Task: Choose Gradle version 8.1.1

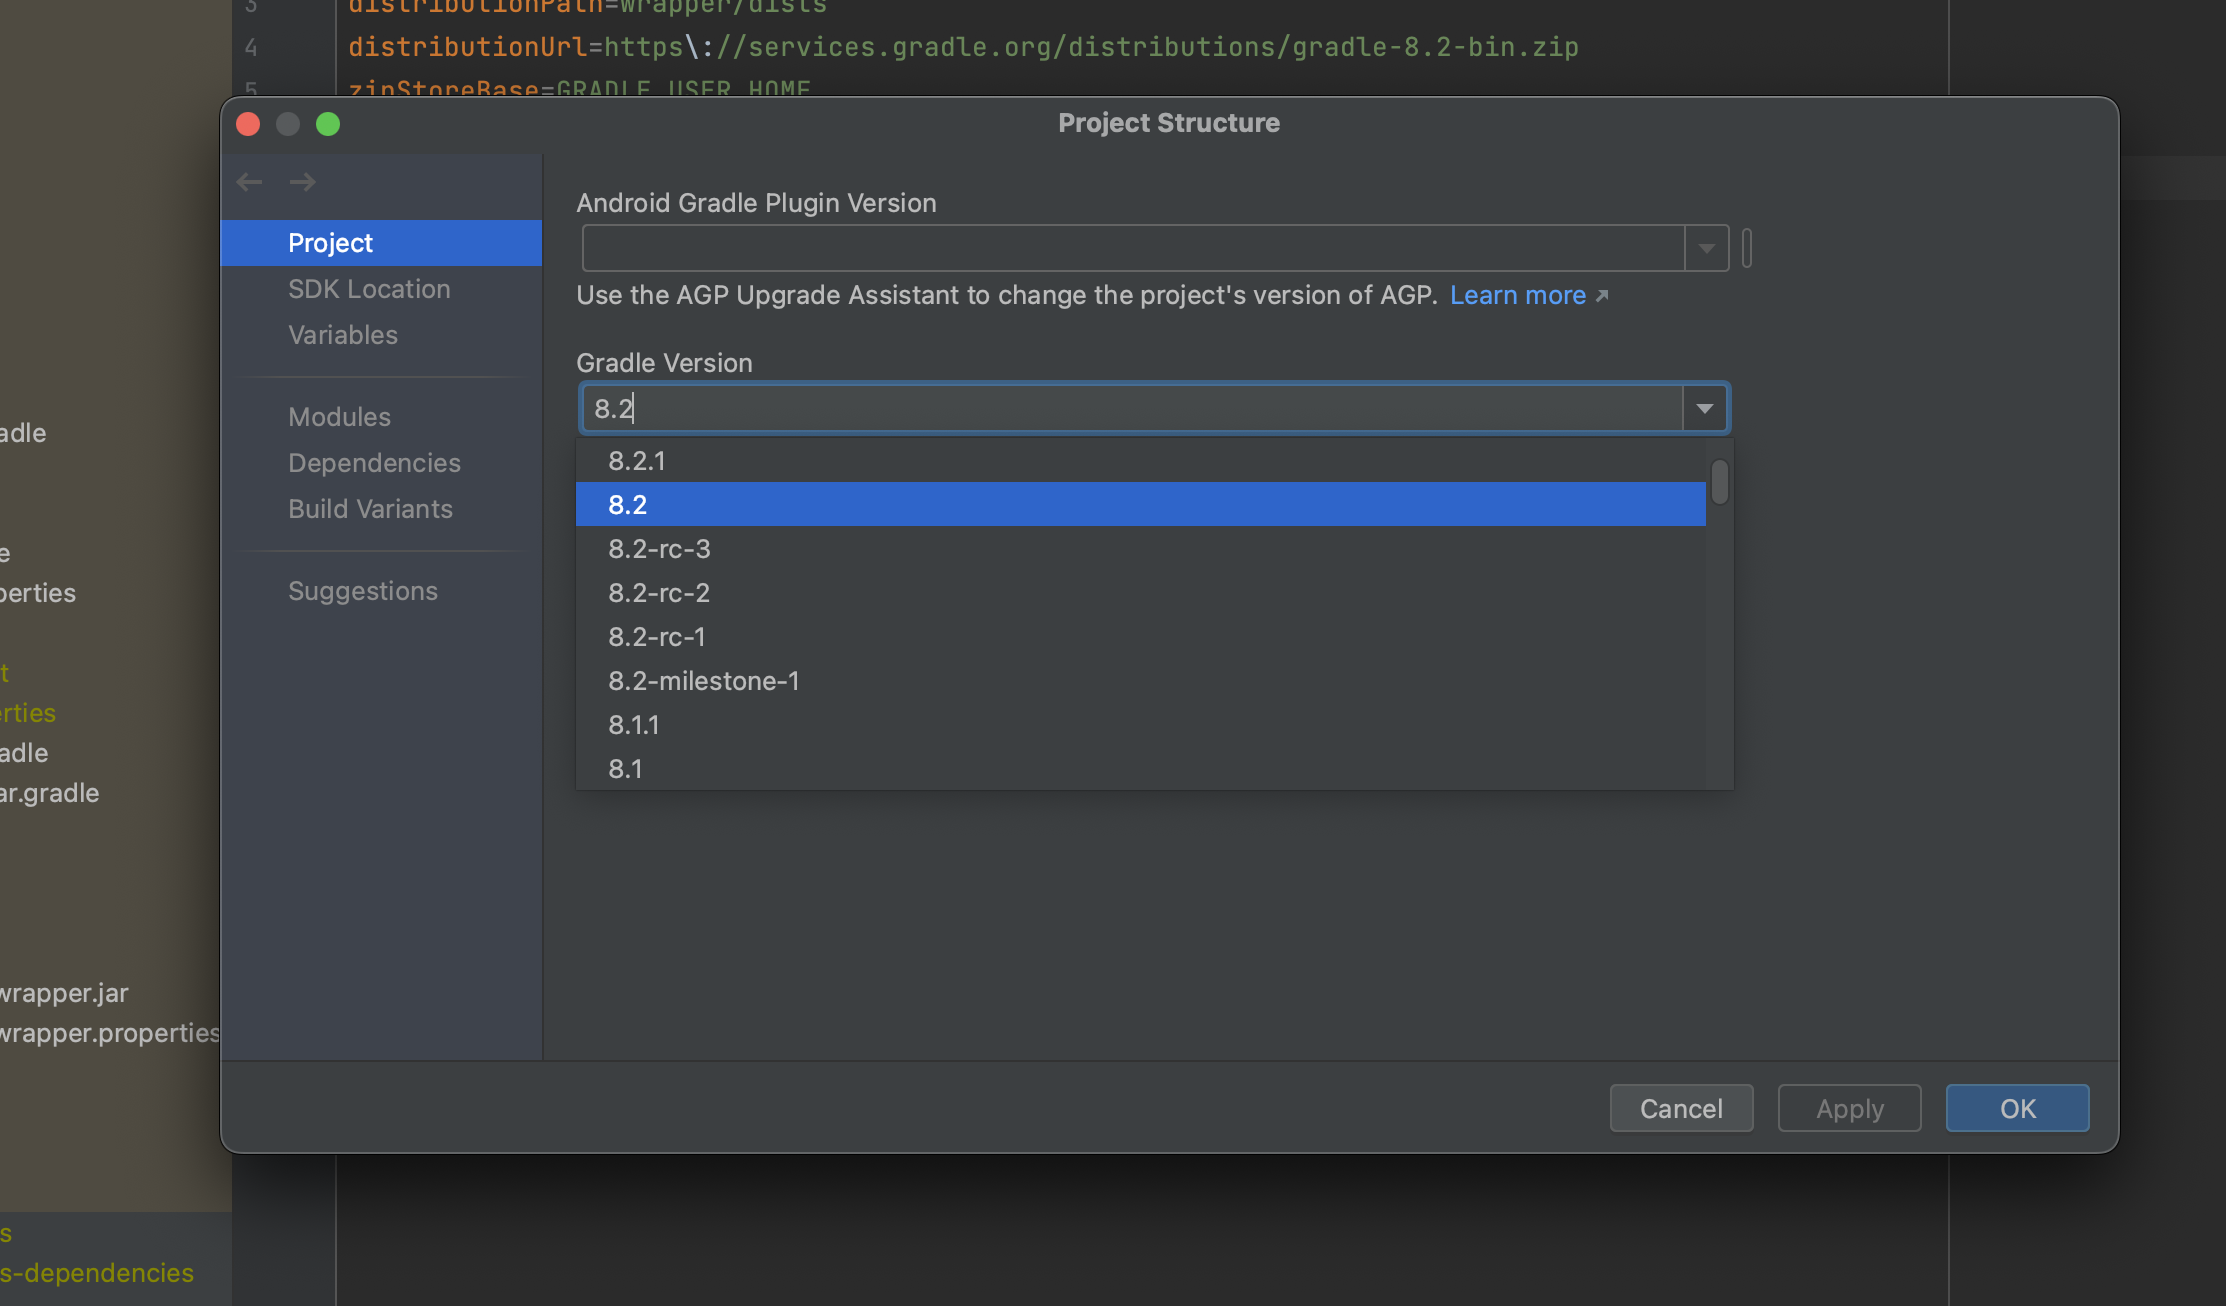Action: click(1141, 725)
